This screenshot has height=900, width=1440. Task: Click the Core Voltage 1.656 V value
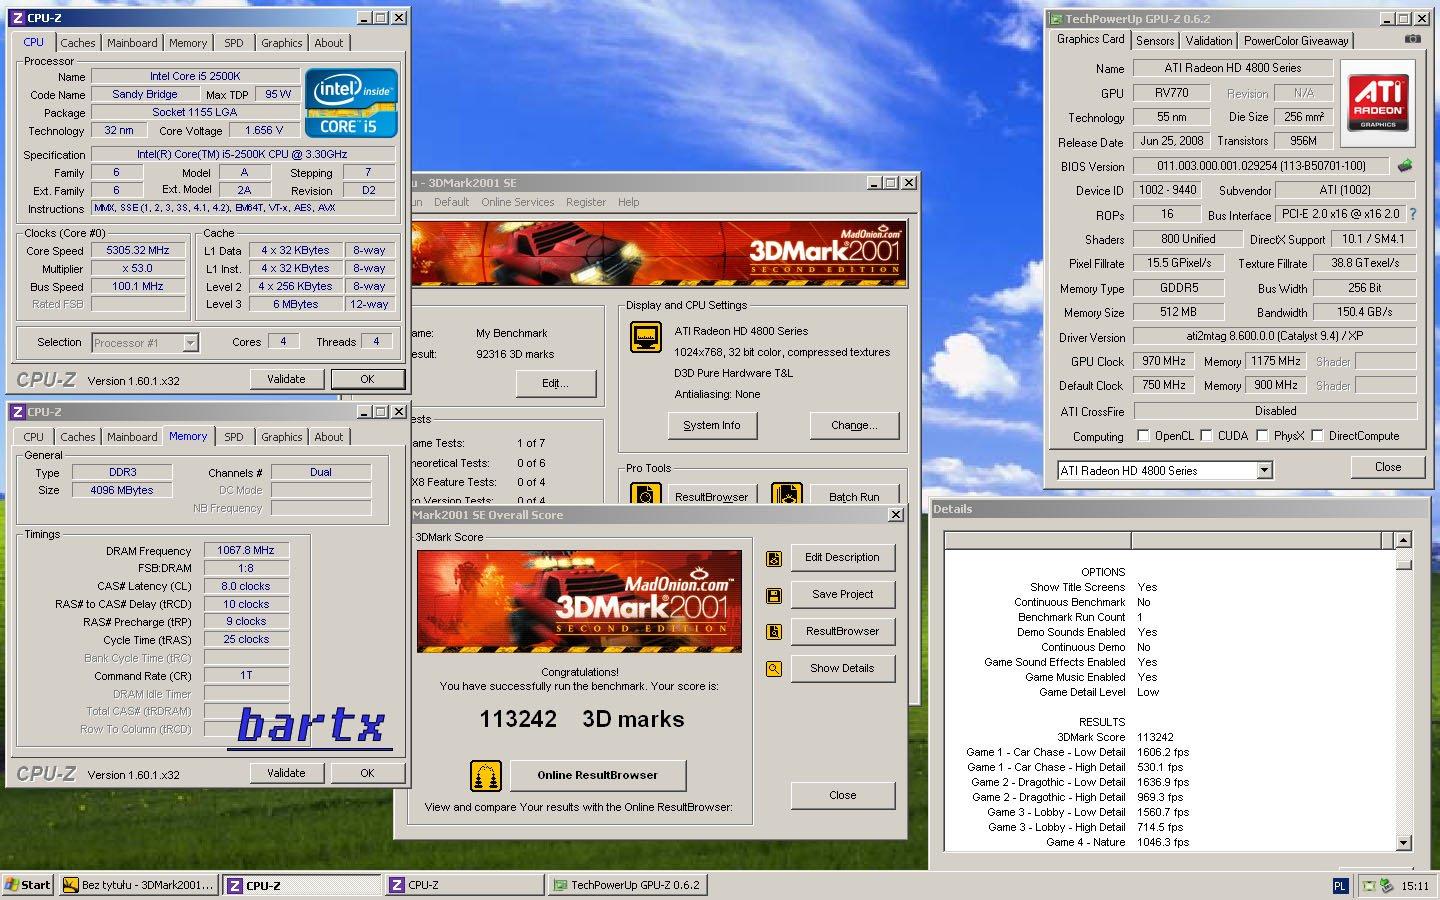264,130
